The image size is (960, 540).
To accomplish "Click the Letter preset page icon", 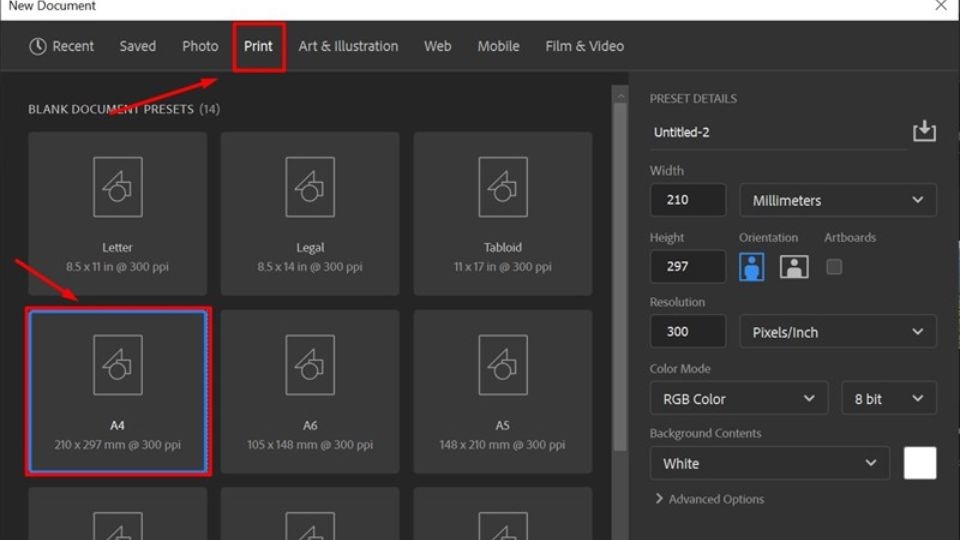I will click(118, 187).
